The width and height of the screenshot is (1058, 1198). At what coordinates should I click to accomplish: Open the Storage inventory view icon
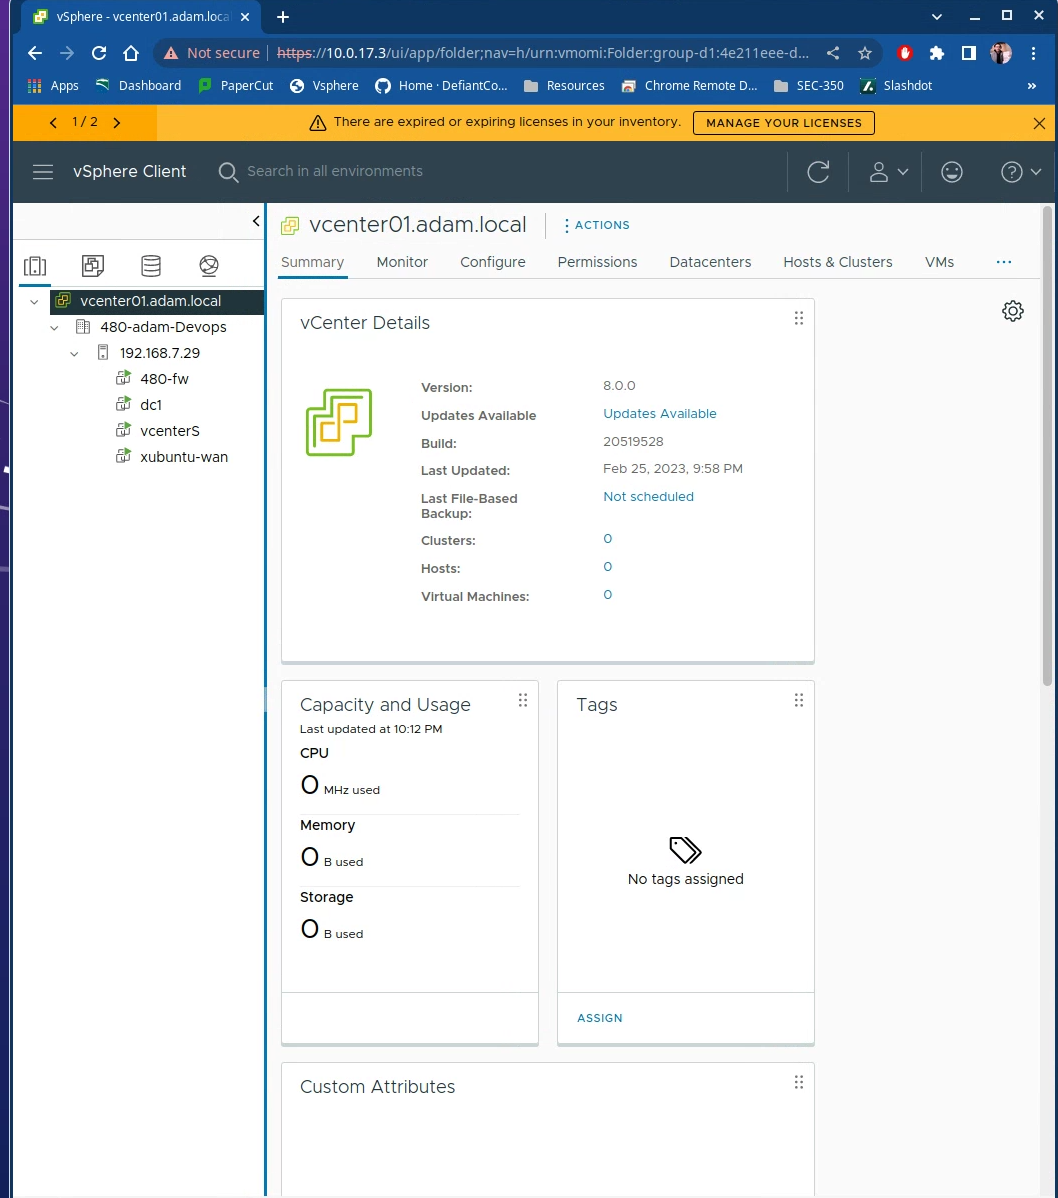150,266
